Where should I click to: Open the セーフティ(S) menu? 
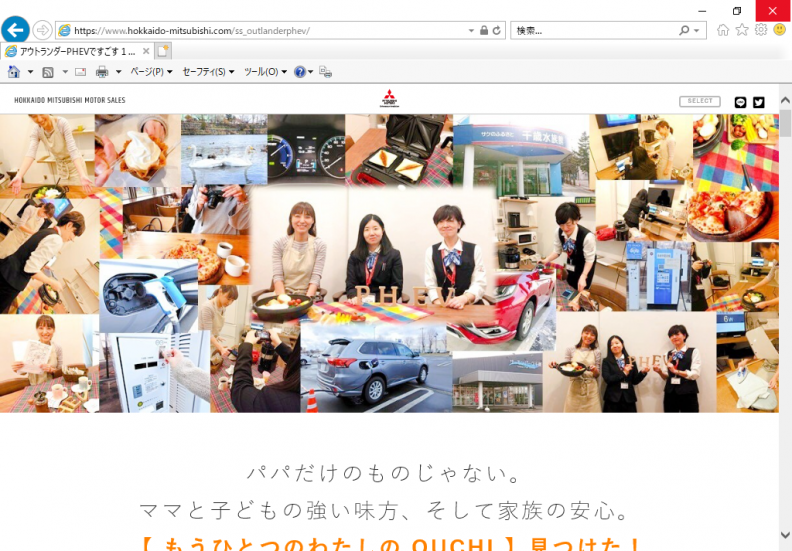(x=208, y=72)
